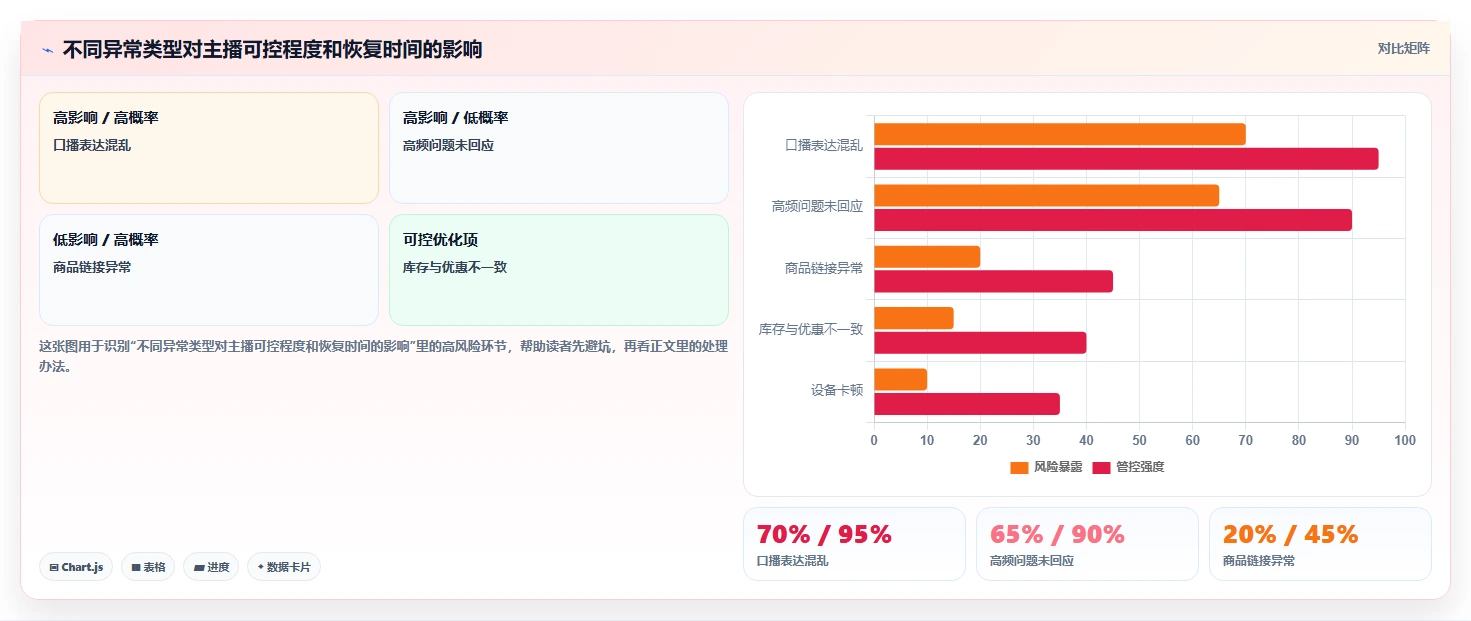Click the x-axis tick label 100
Screen dimensions: 1471x621
pyautogui.click(x=1405, y=440)
